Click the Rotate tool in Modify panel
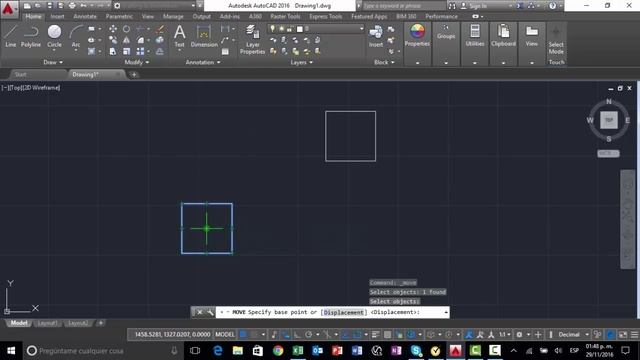Image resolution: width=640 pixels, height=360 pixels. point(127,29)
